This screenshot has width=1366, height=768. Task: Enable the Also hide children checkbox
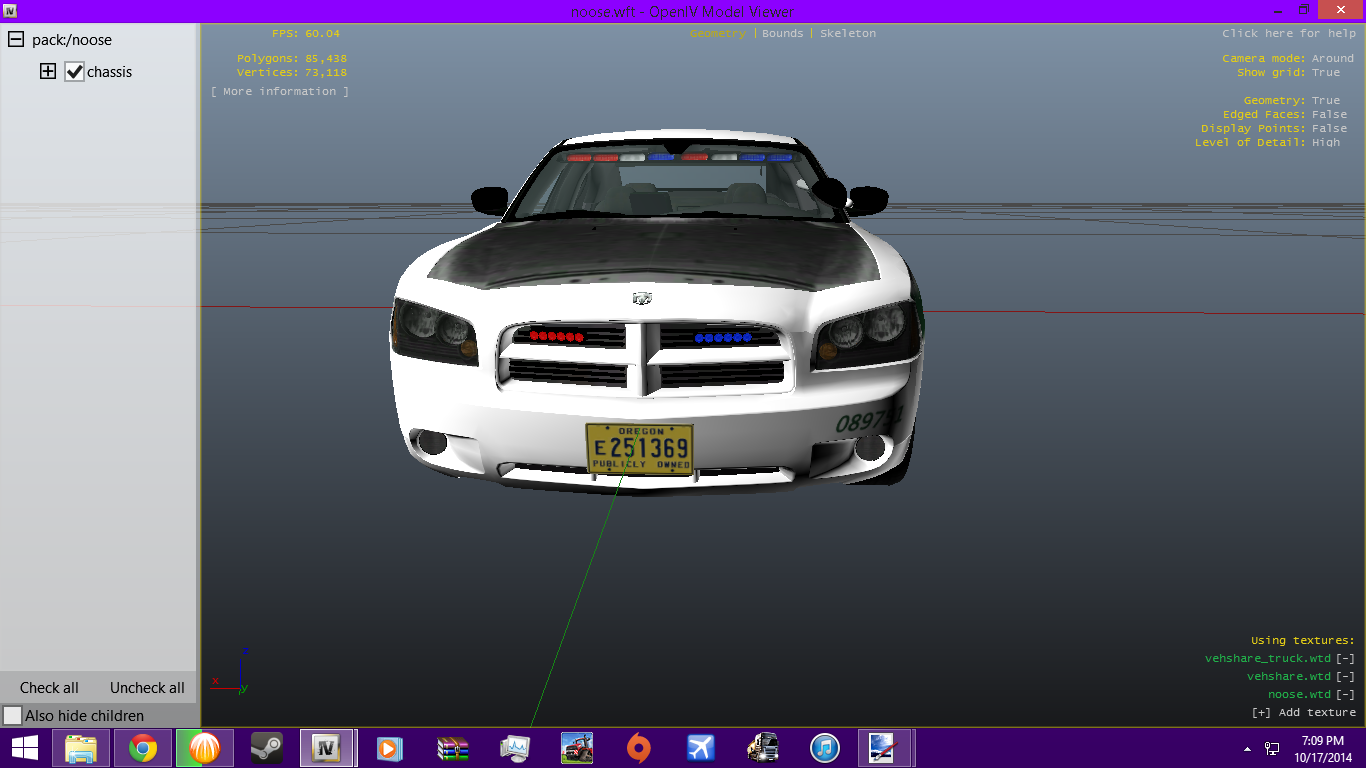tap(13, 716)
